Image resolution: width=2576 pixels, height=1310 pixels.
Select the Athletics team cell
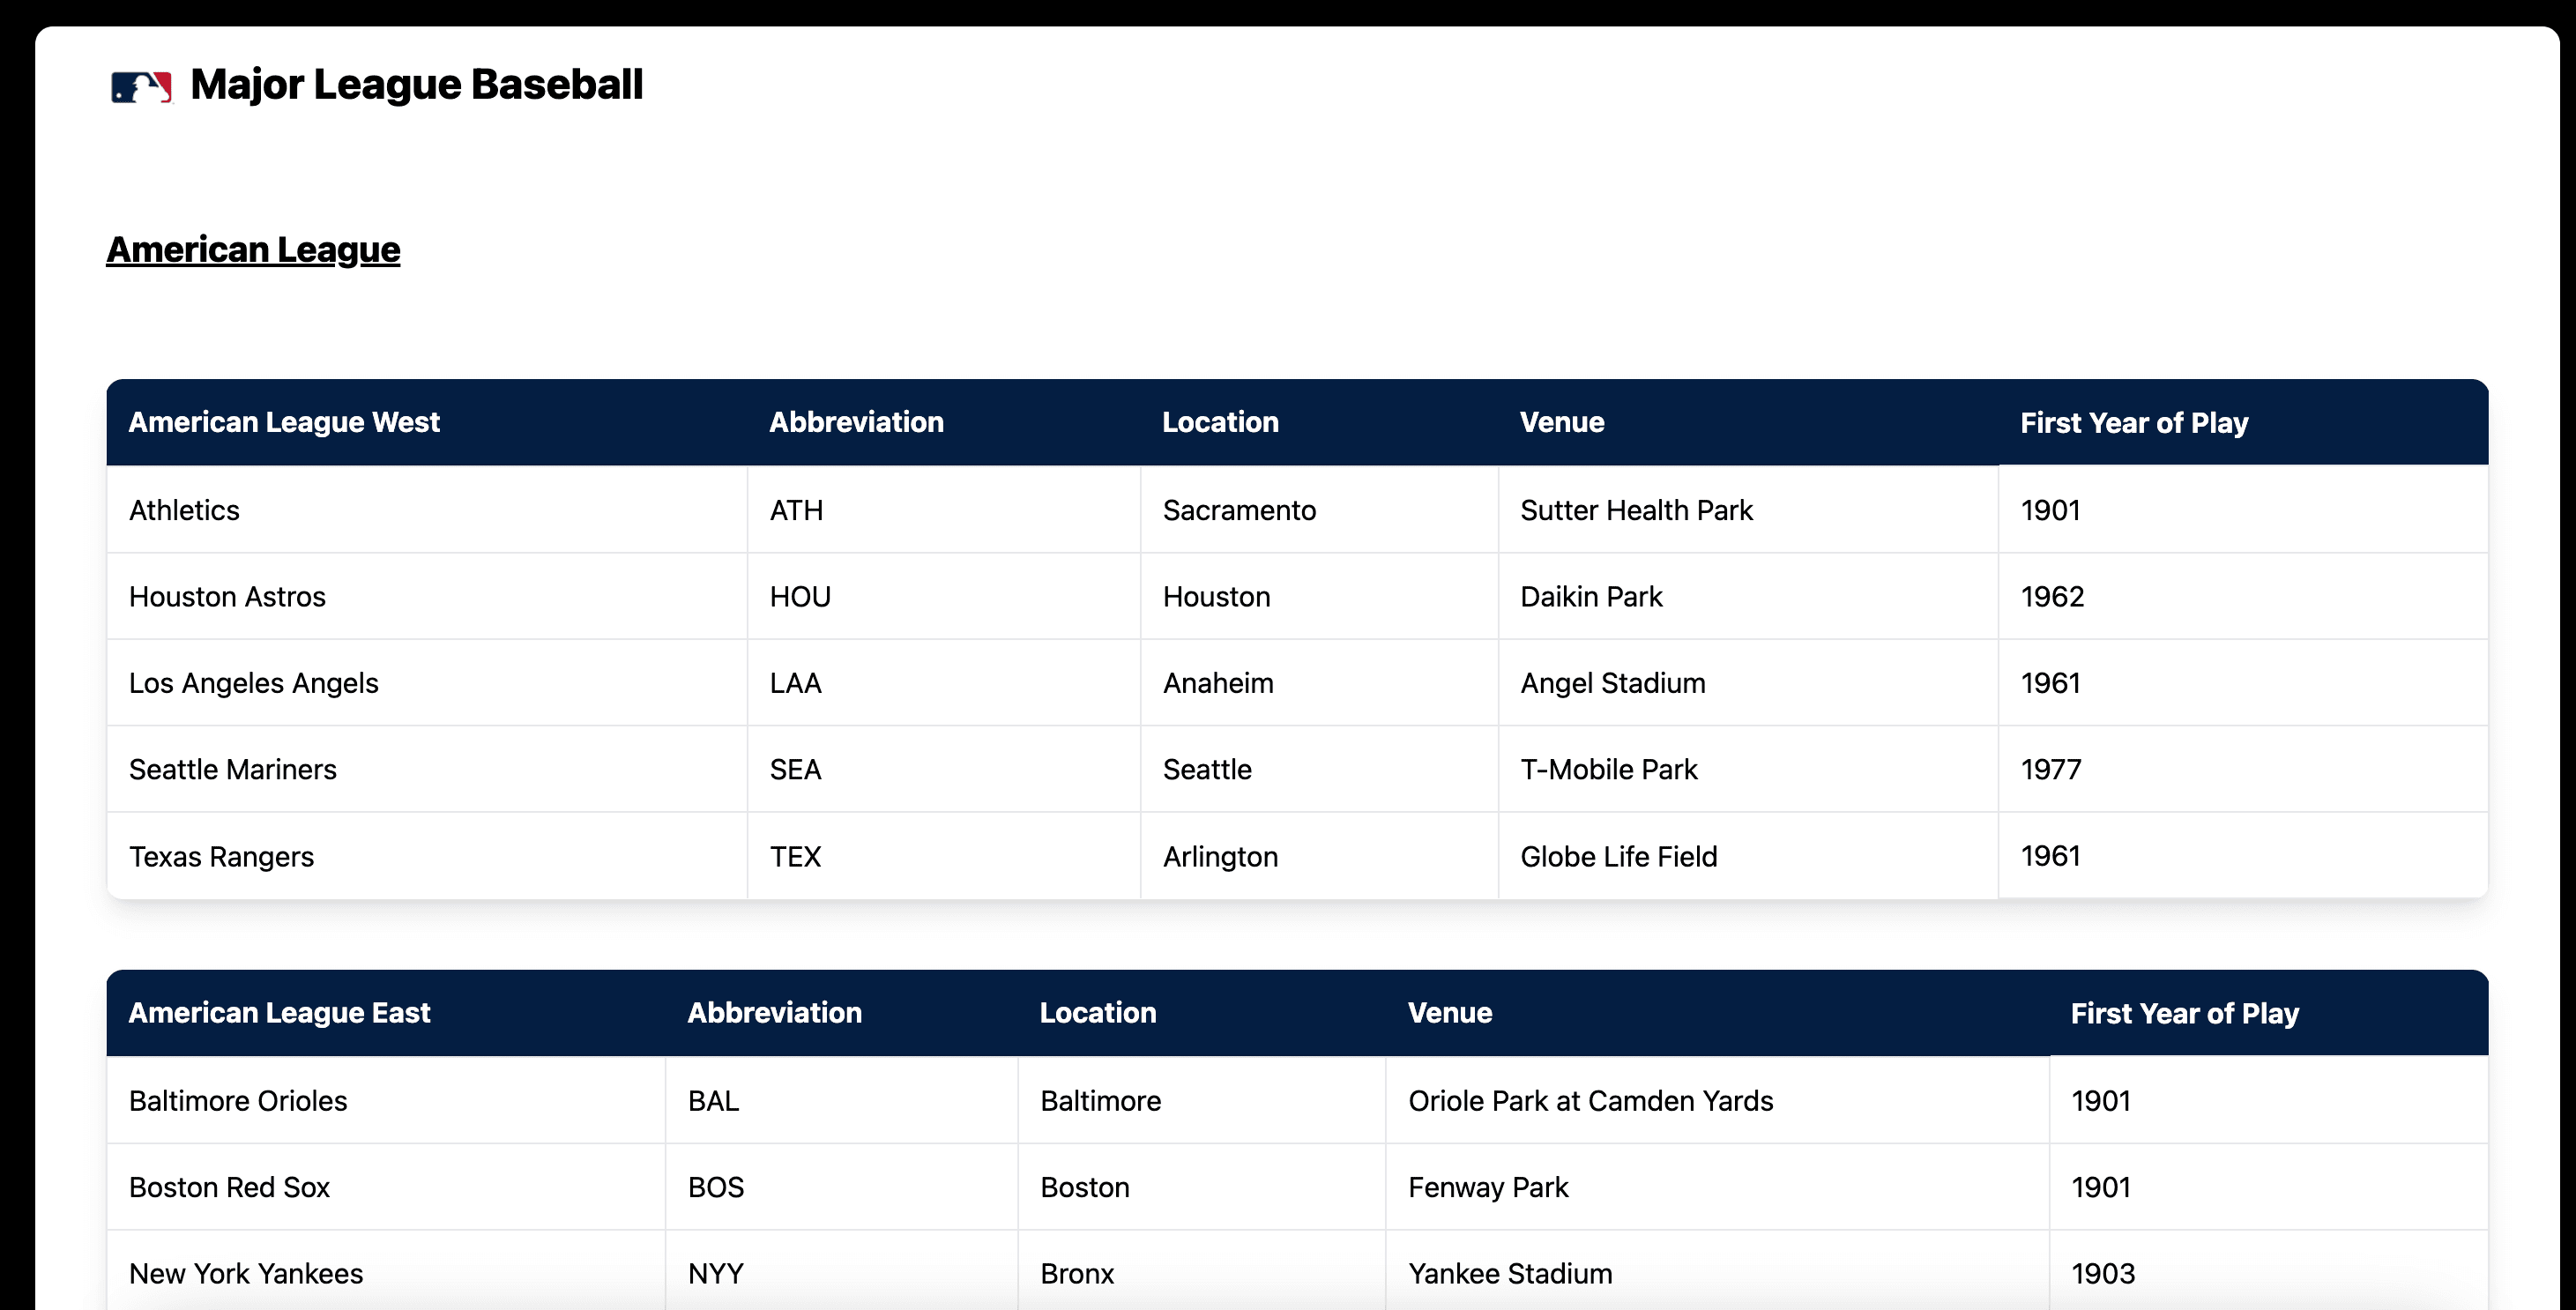pyautogui.click(x=427, y=510)
